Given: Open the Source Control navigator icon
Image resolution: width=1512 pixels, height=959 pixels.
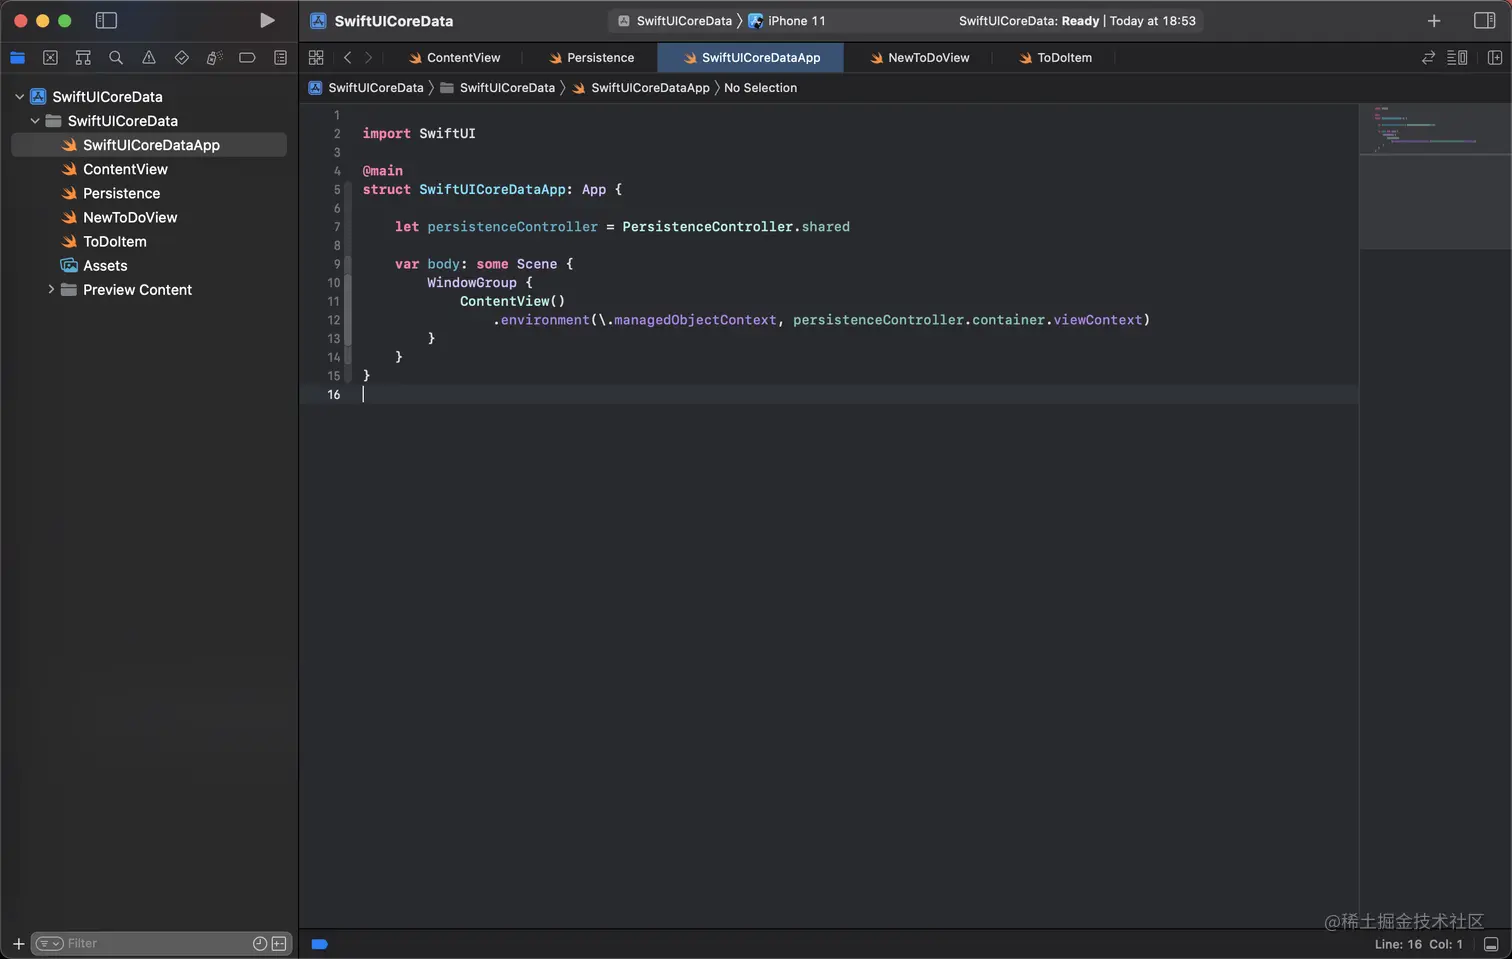Looking at the screenshot, I should pos(50,58).
